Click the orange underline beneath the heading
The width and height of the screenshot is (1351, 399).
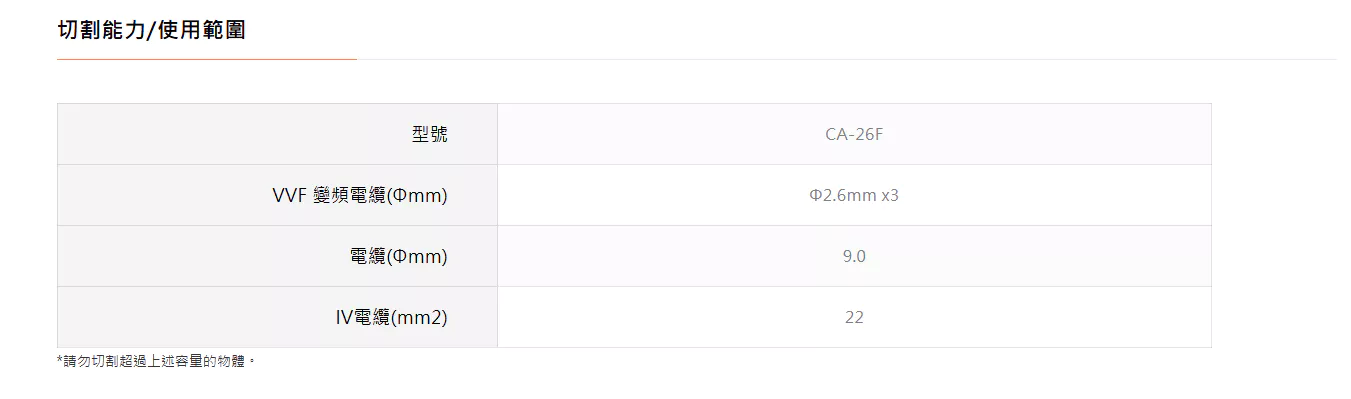[207, 59]
